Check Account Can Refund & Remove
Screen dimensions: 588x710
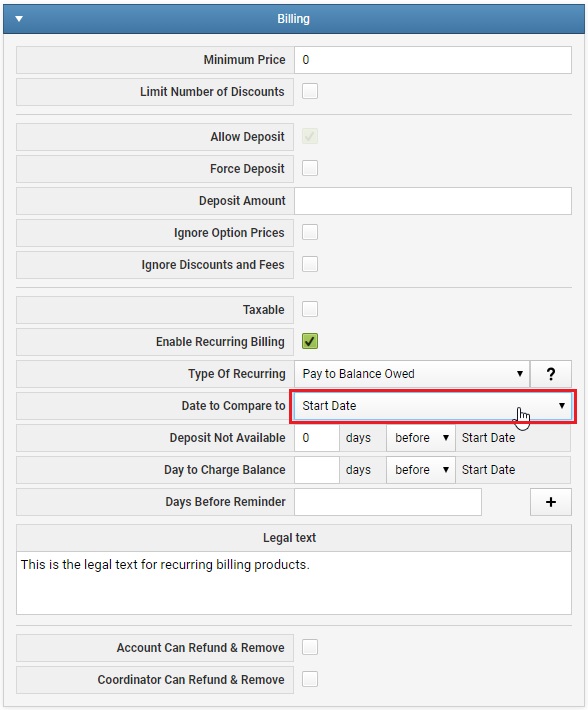310,647
